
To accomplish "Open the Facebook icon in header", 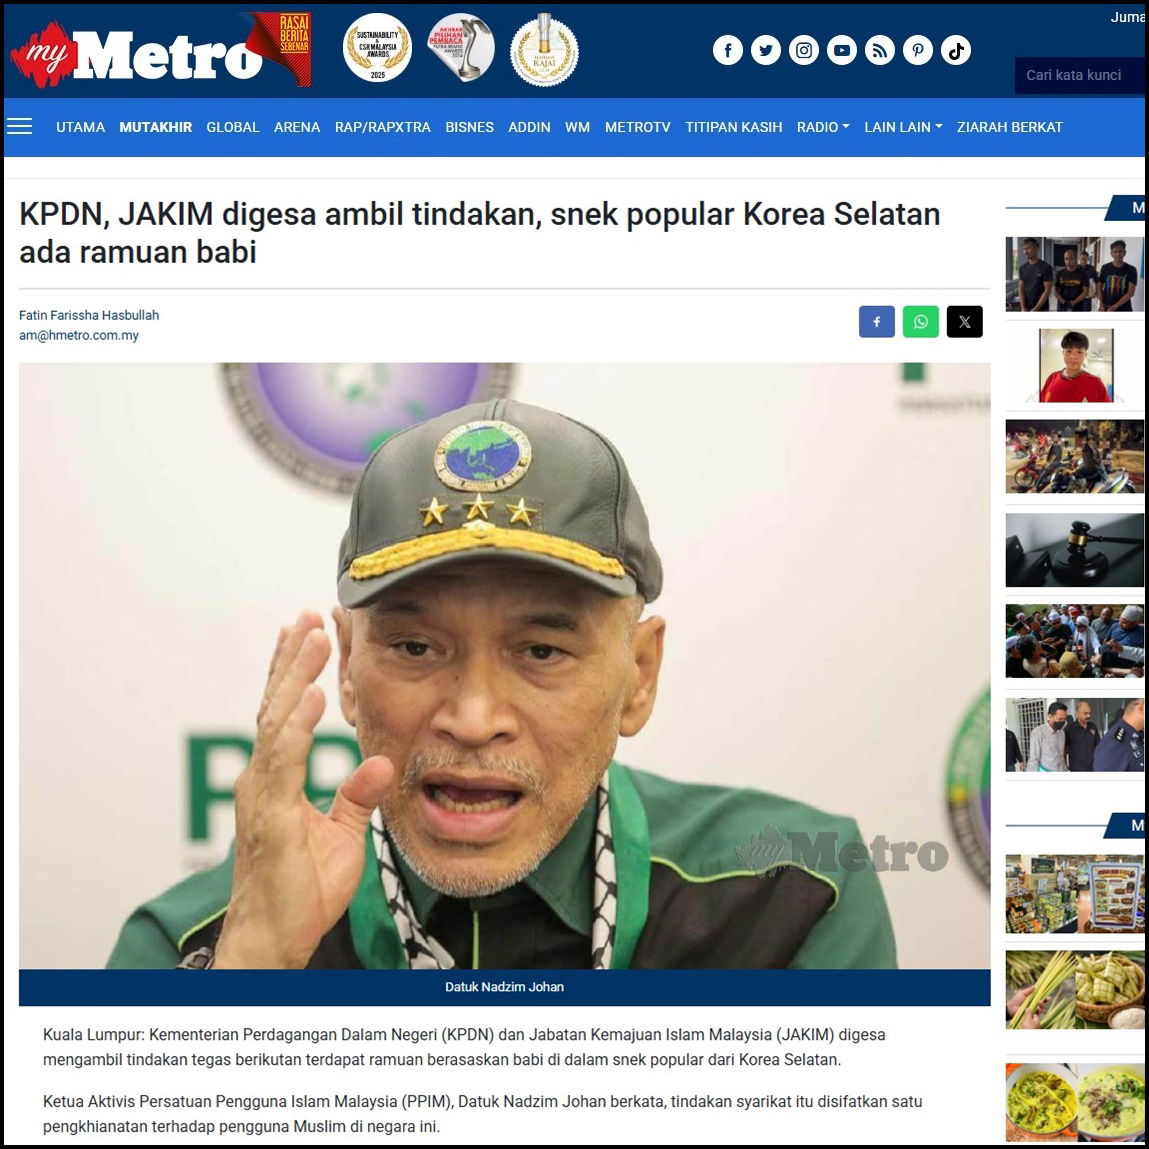I will coord(728,51).
